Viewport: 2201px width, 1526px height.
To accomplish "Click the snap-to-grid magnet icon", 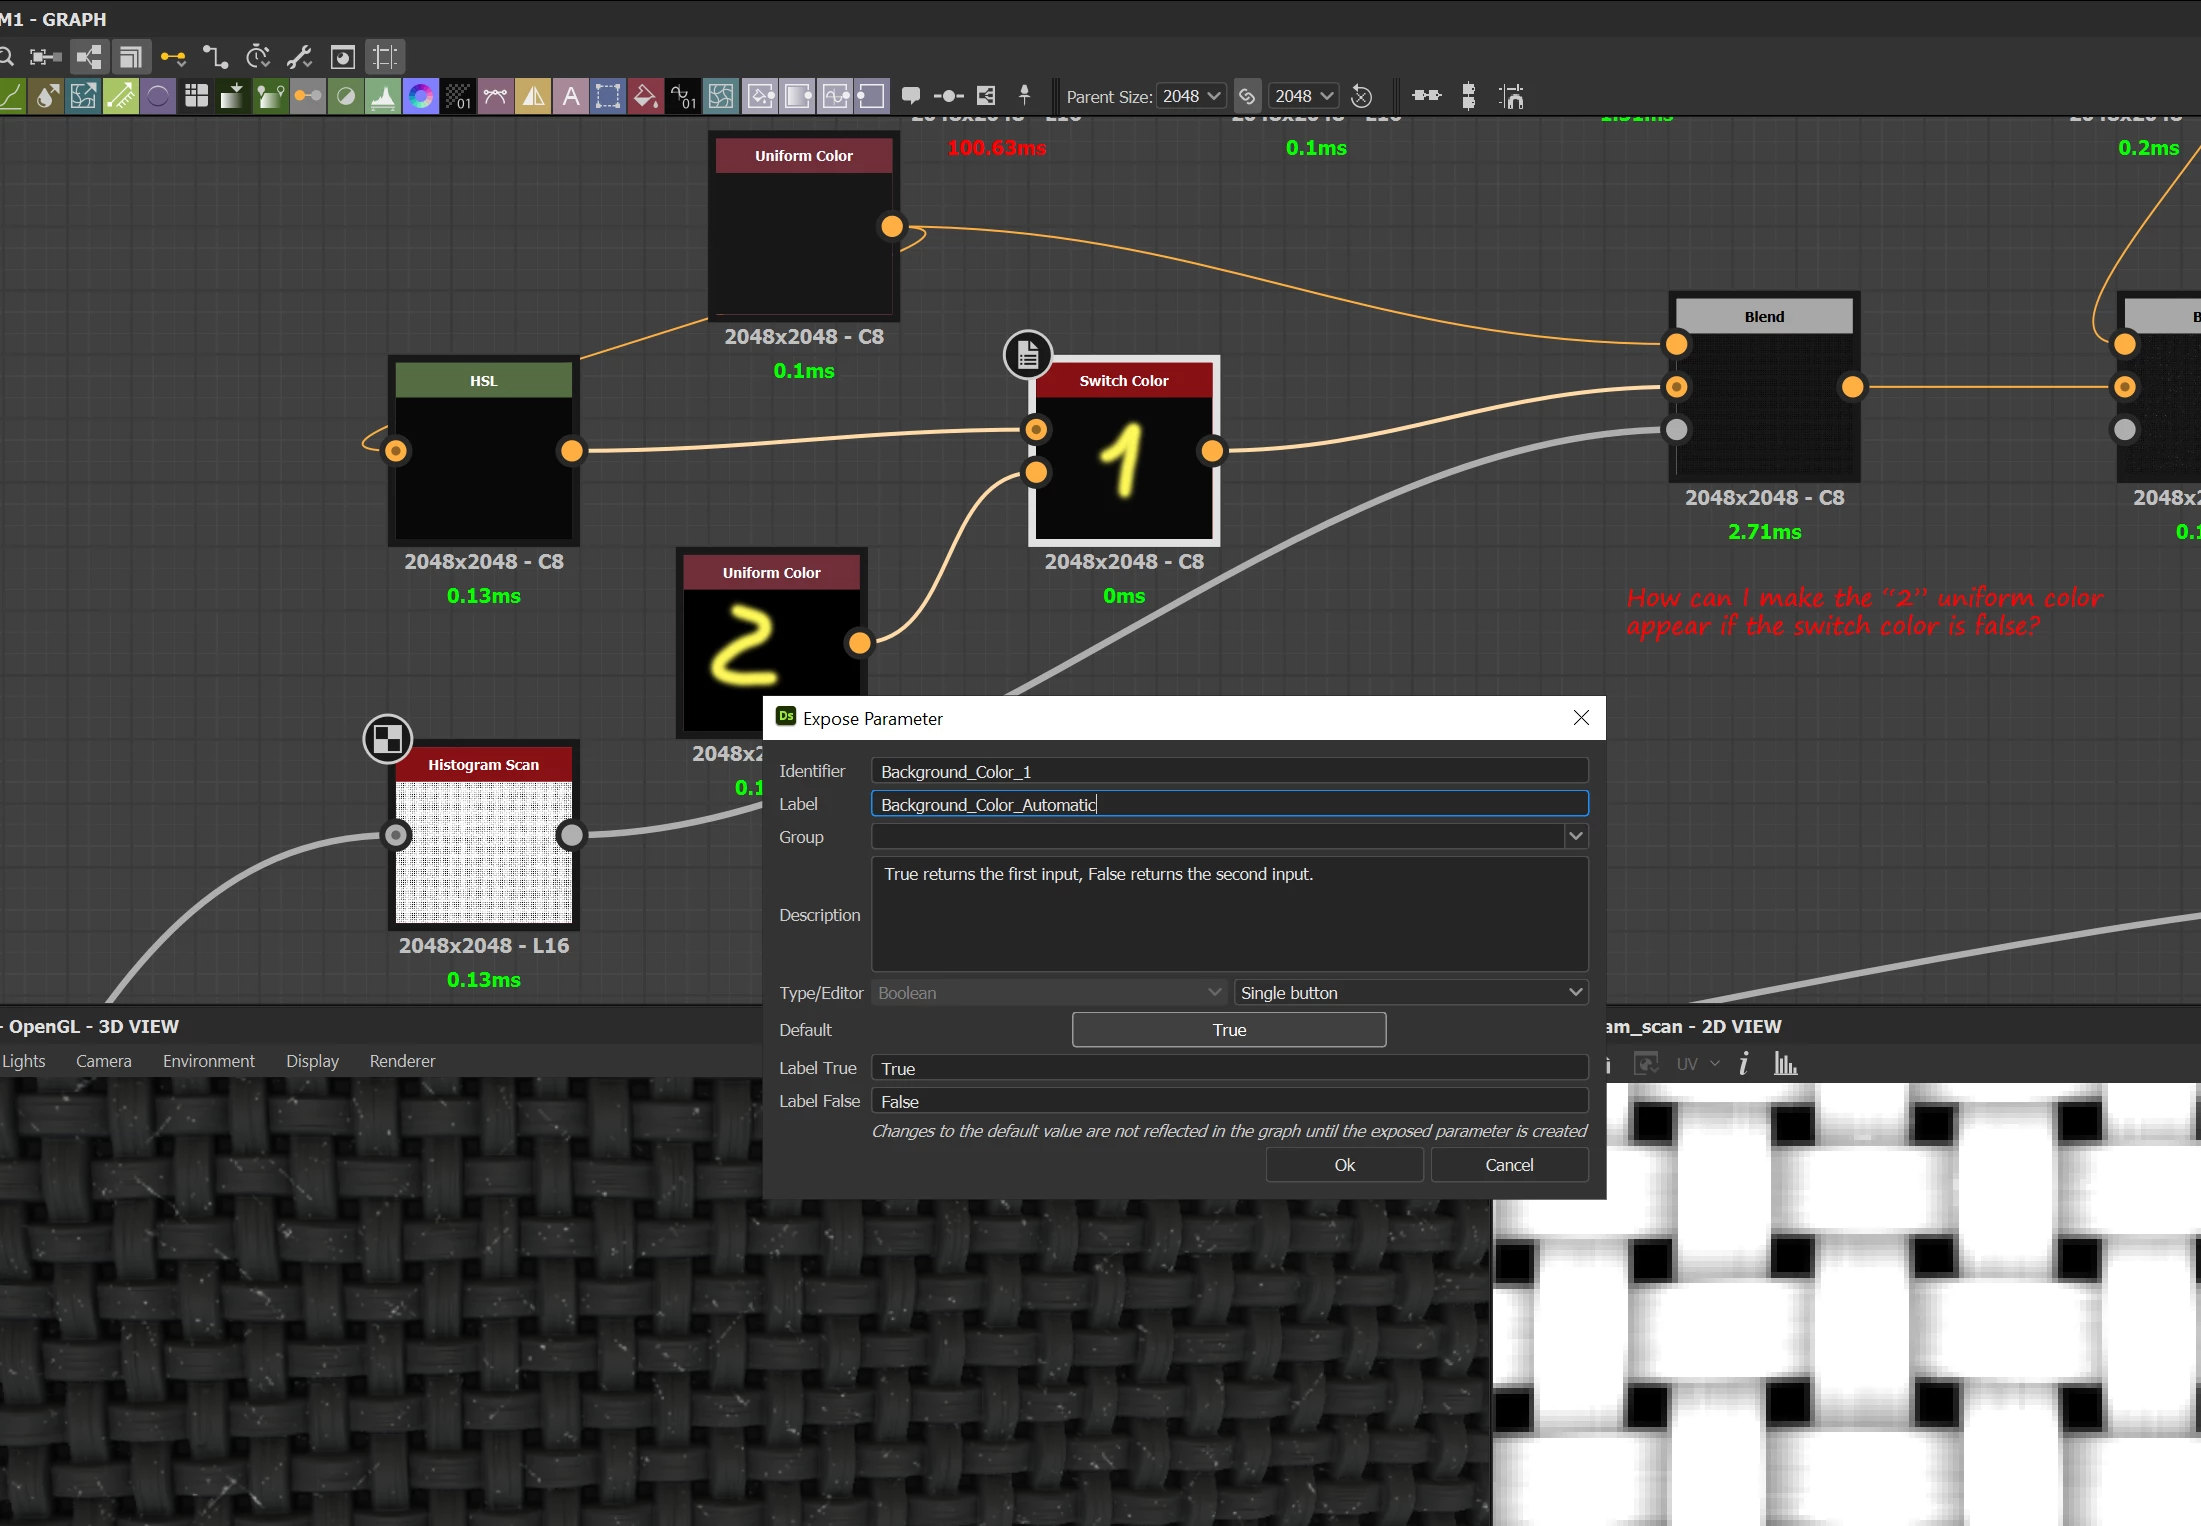I will tap(1511, 96).
